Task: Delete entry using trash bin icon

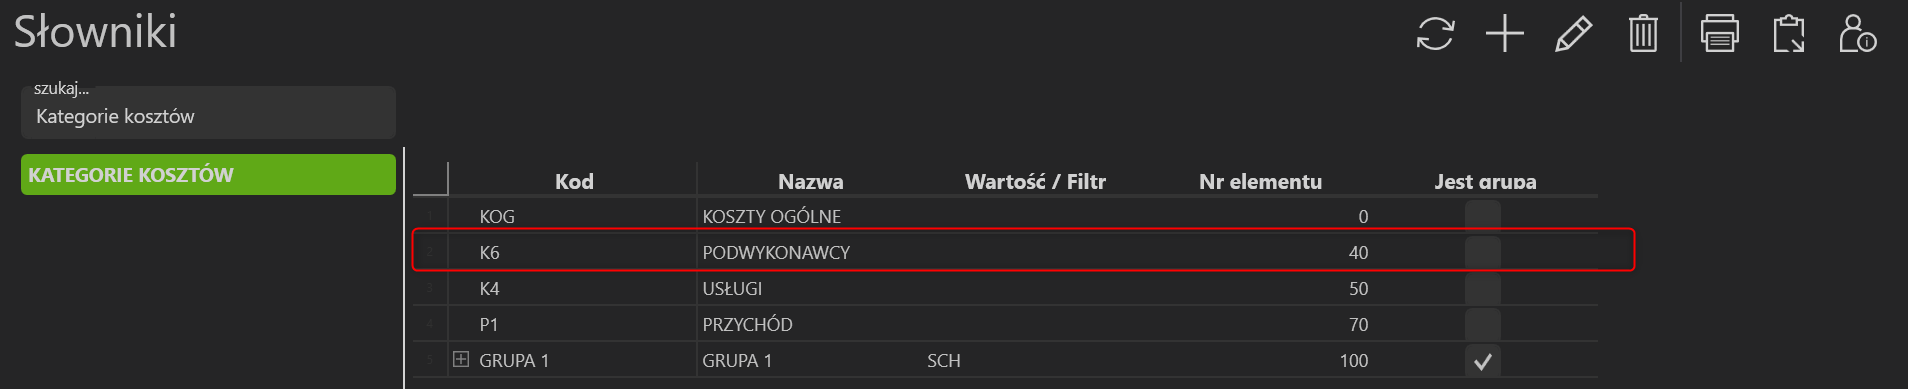Action: 1643,34
